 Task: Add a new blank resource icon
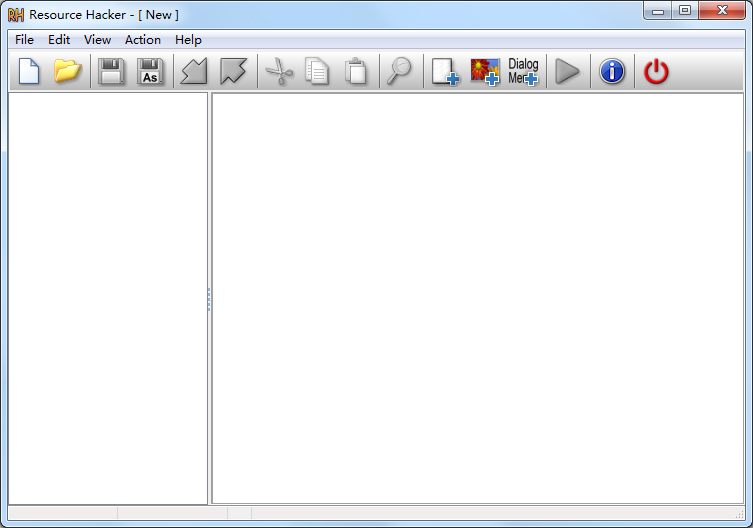(x=445, y=72)
